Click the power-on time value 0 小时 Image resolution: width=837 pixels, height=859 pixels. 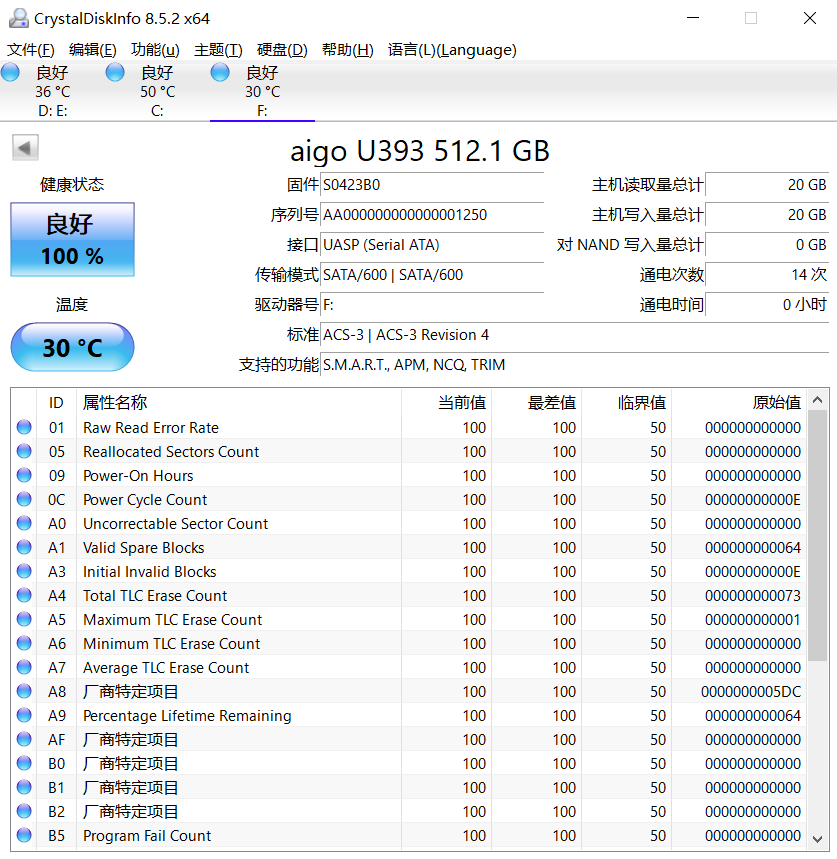(x=767, y=305)
